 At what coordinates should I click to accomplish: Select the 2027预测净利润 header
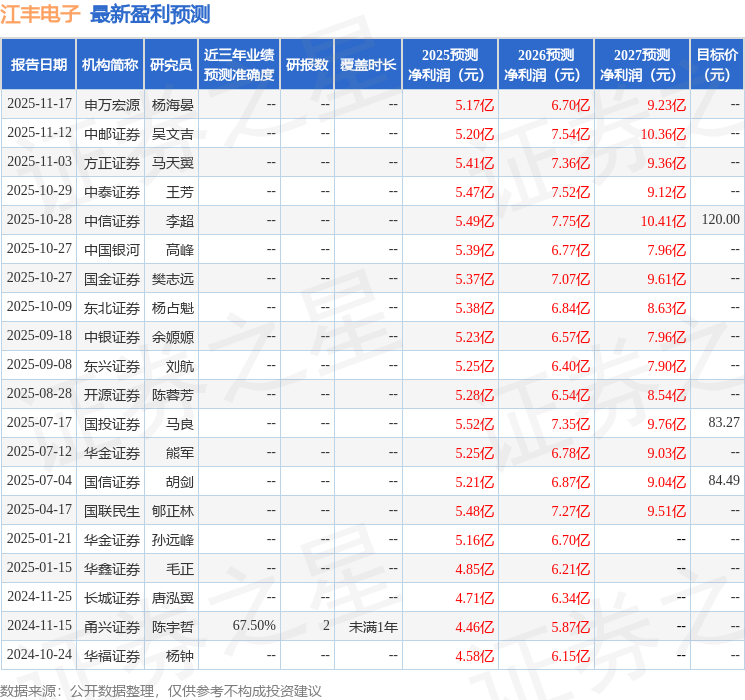tap(642, 65)
